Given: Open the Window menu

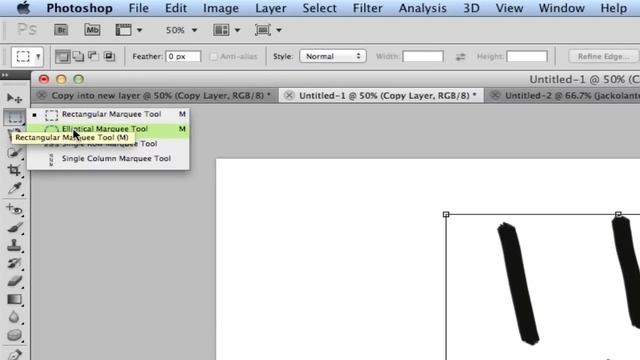Looking at the screenshot, I should pyautogui.click(x=561, y=8).
